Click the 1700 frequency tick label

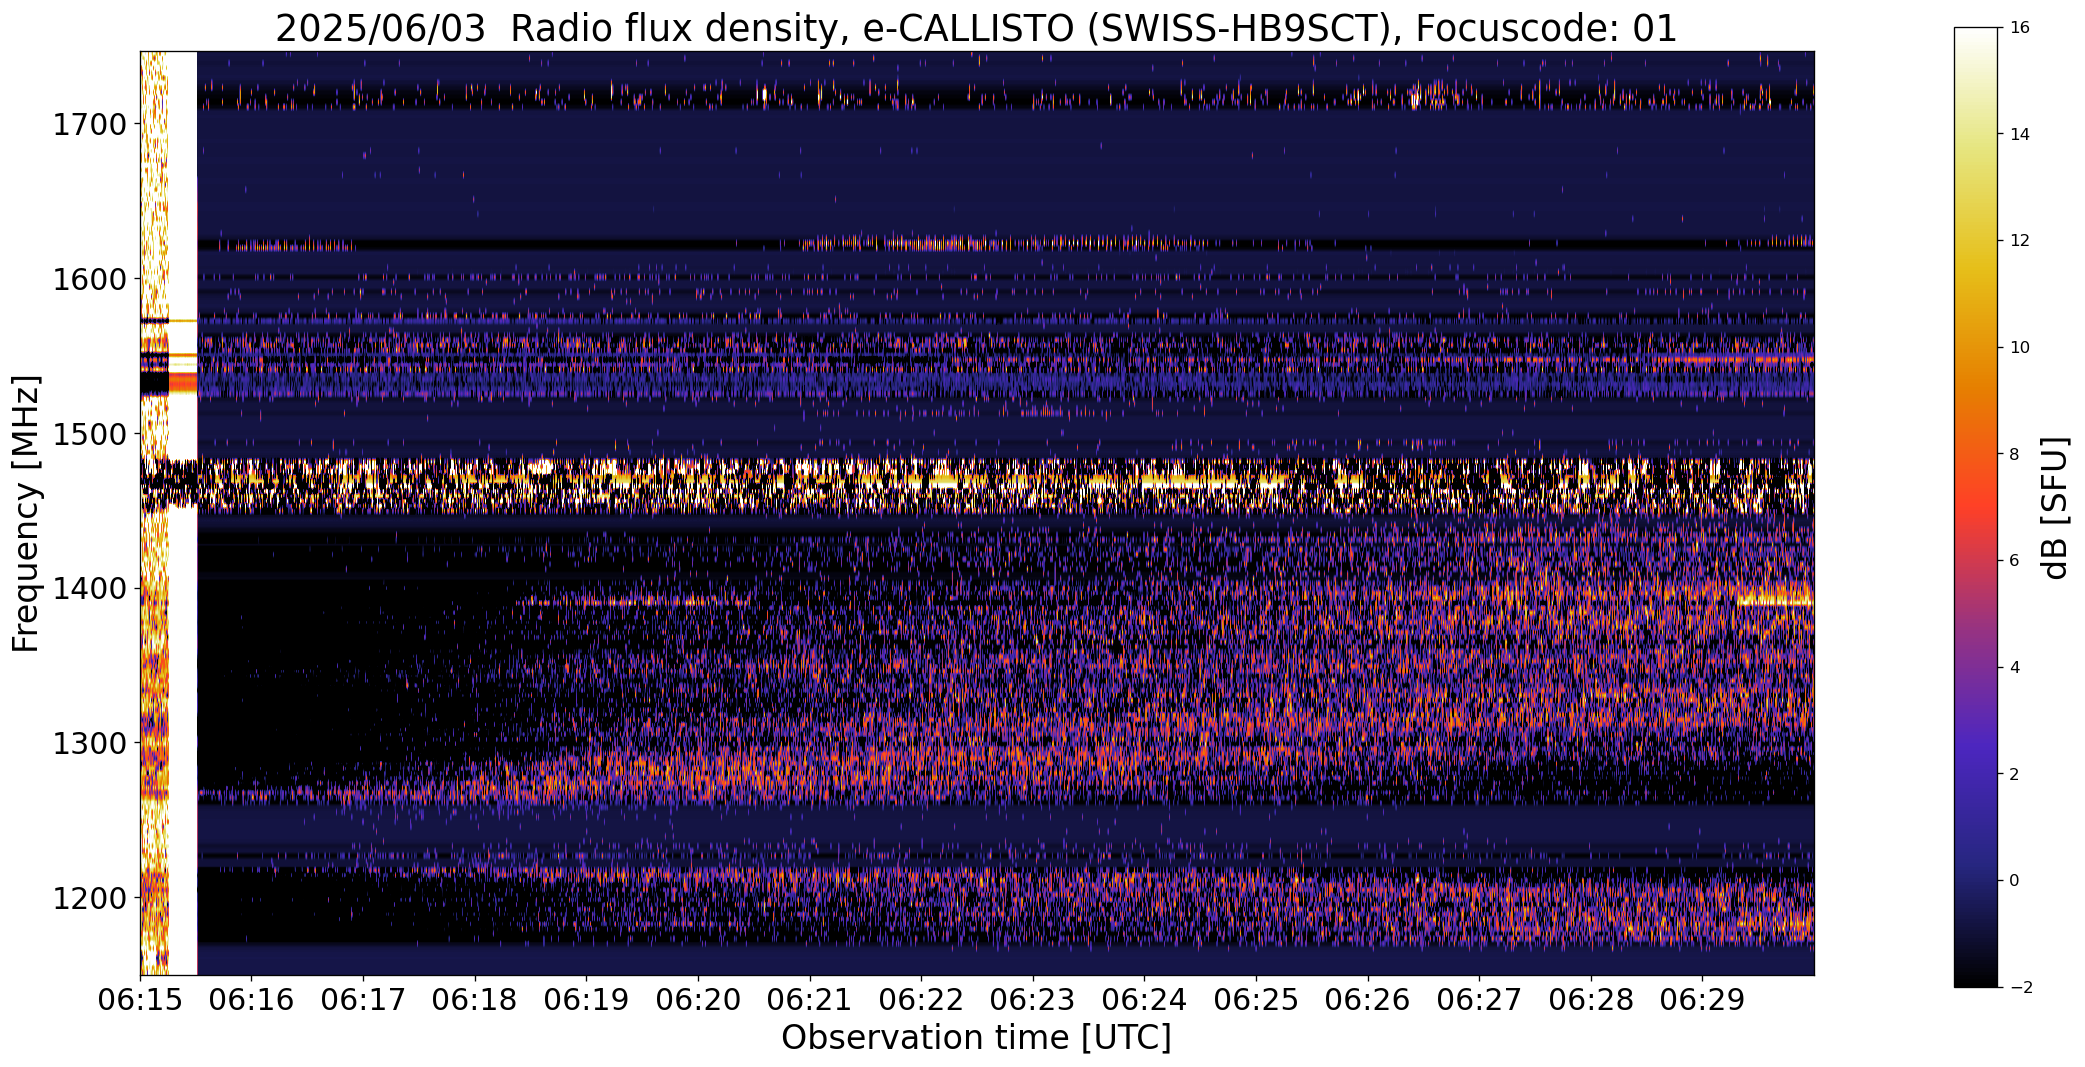[89, 125]
